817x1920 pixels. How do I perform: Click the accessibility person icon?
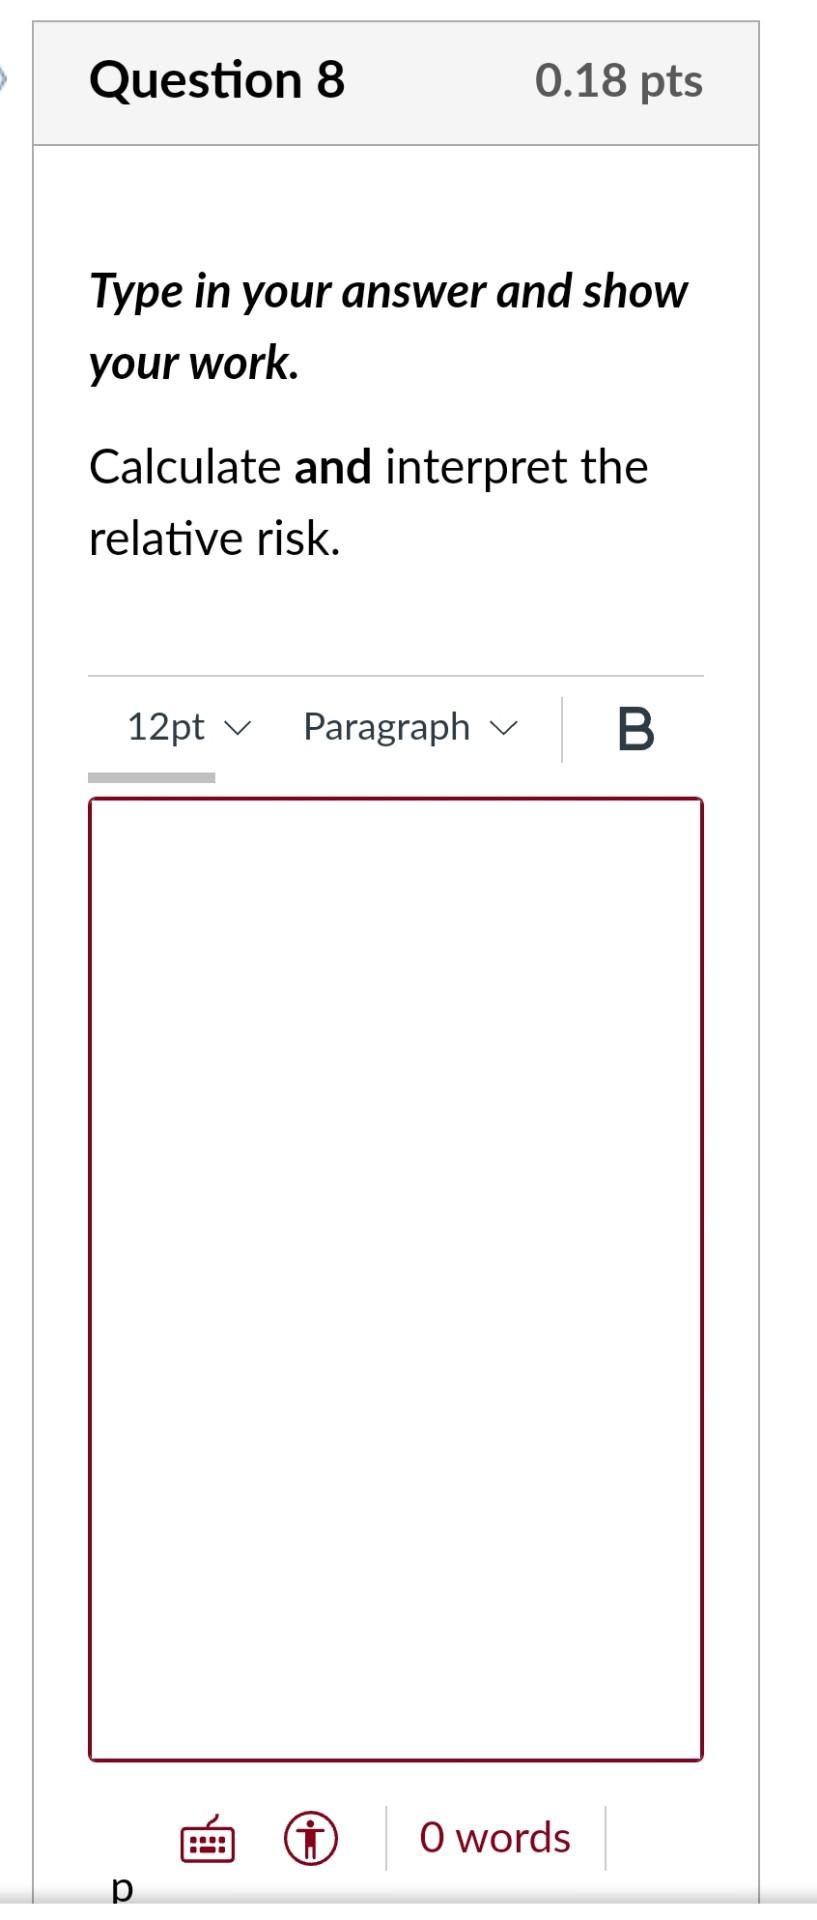point(313,1836)
